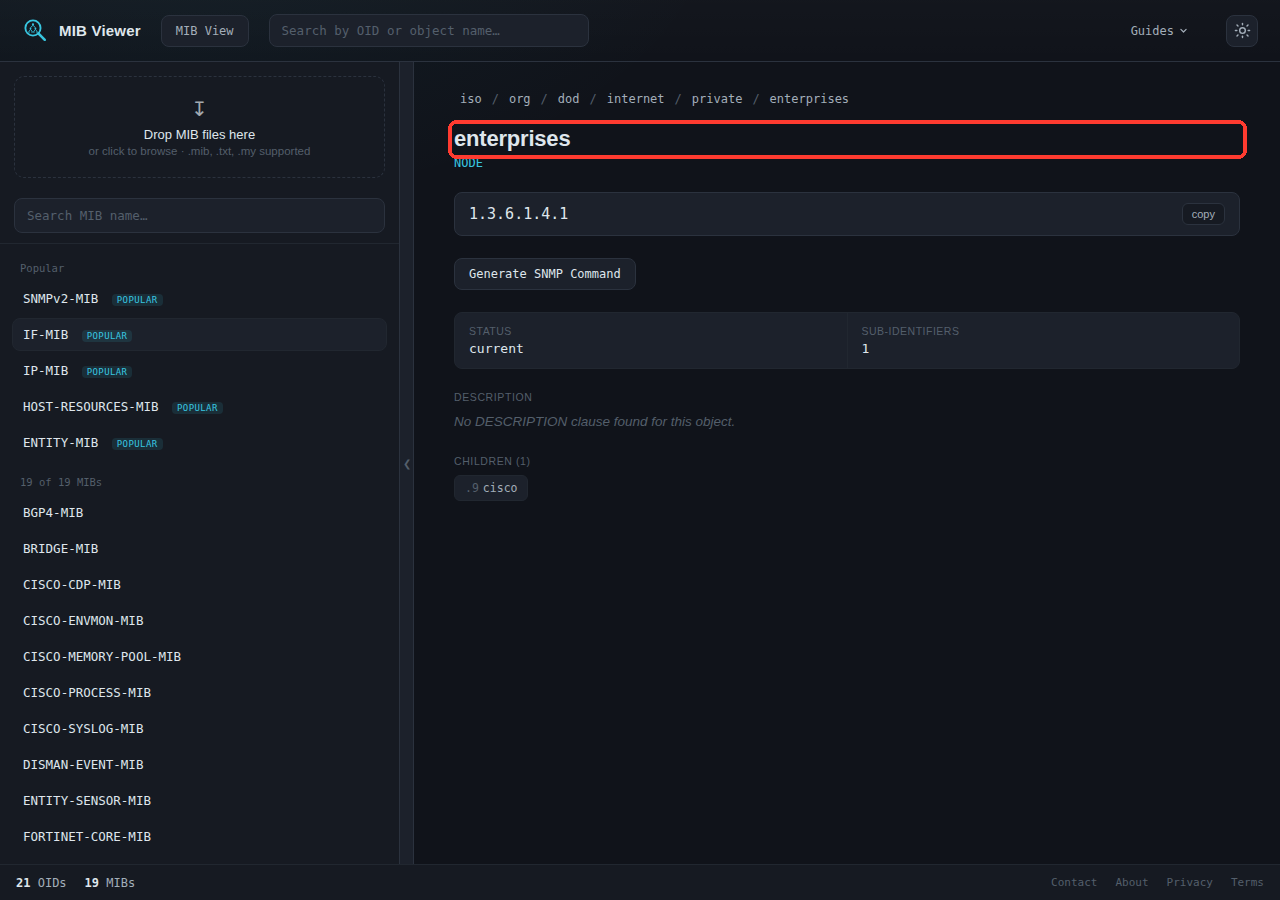Click the "19 of 19 MIBs" label
This screenshot has height=900, width=1280.
[61, 482]
